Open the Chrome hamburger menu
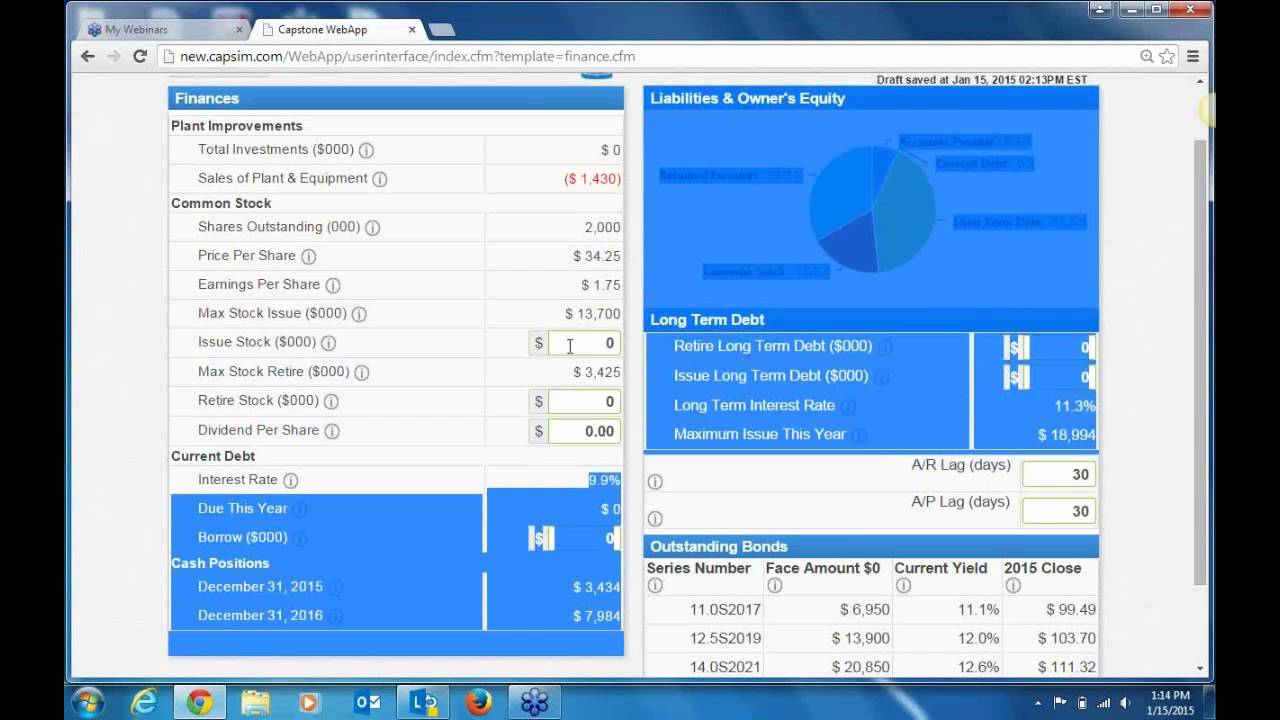Viewport: 1280px width, 720px height. (x=1193, y=57)
